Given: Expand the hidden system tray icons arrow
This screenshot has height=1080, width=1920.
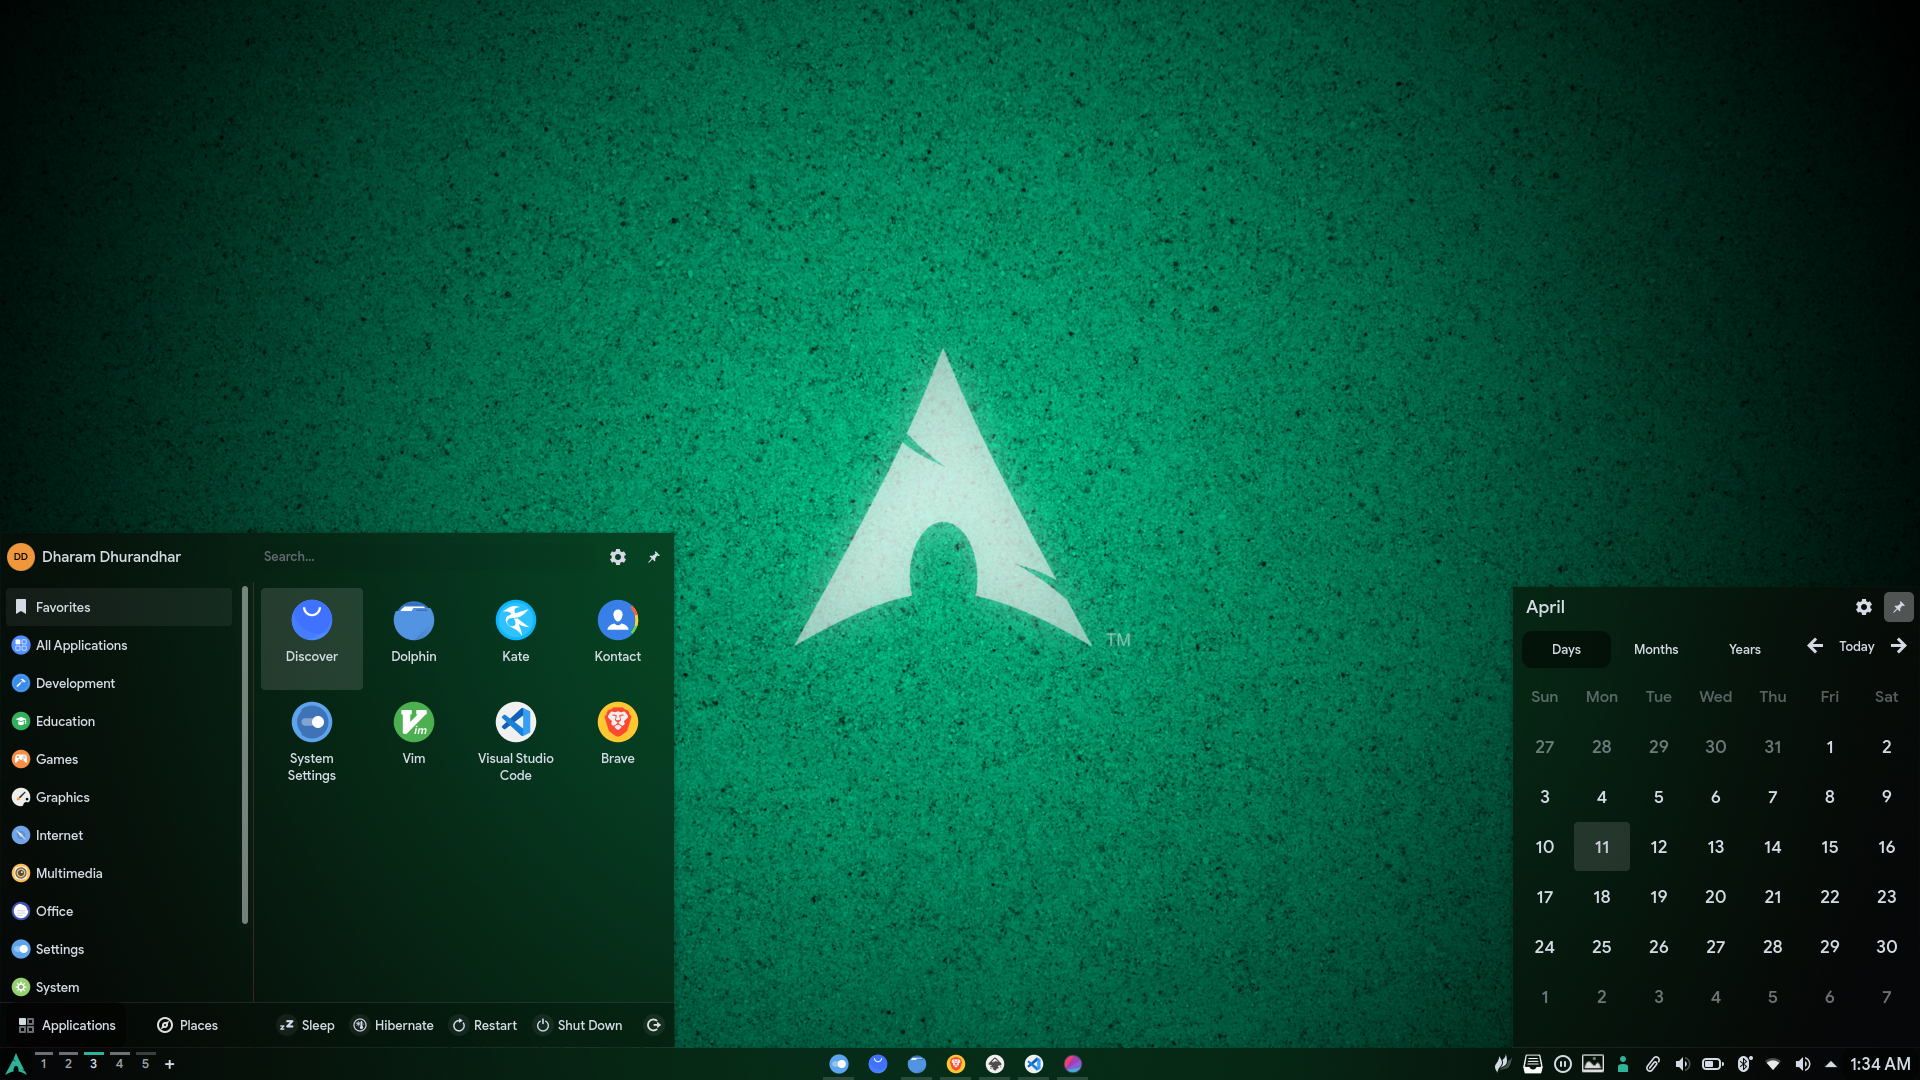Looking at the screenshot, I should pos(1831,1064).
